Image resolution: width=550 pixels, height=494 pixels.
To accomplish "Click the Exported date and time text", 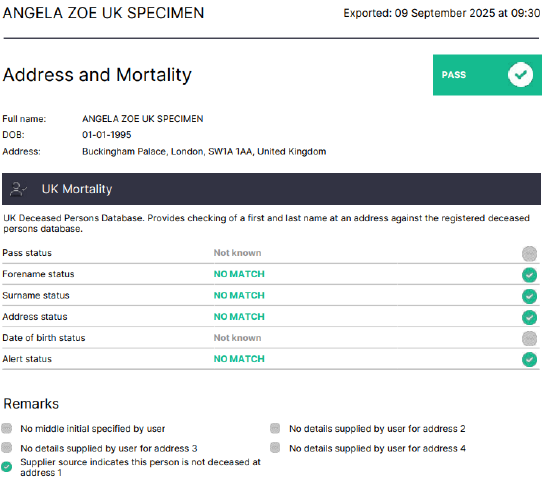I will [x=442, y=13].
